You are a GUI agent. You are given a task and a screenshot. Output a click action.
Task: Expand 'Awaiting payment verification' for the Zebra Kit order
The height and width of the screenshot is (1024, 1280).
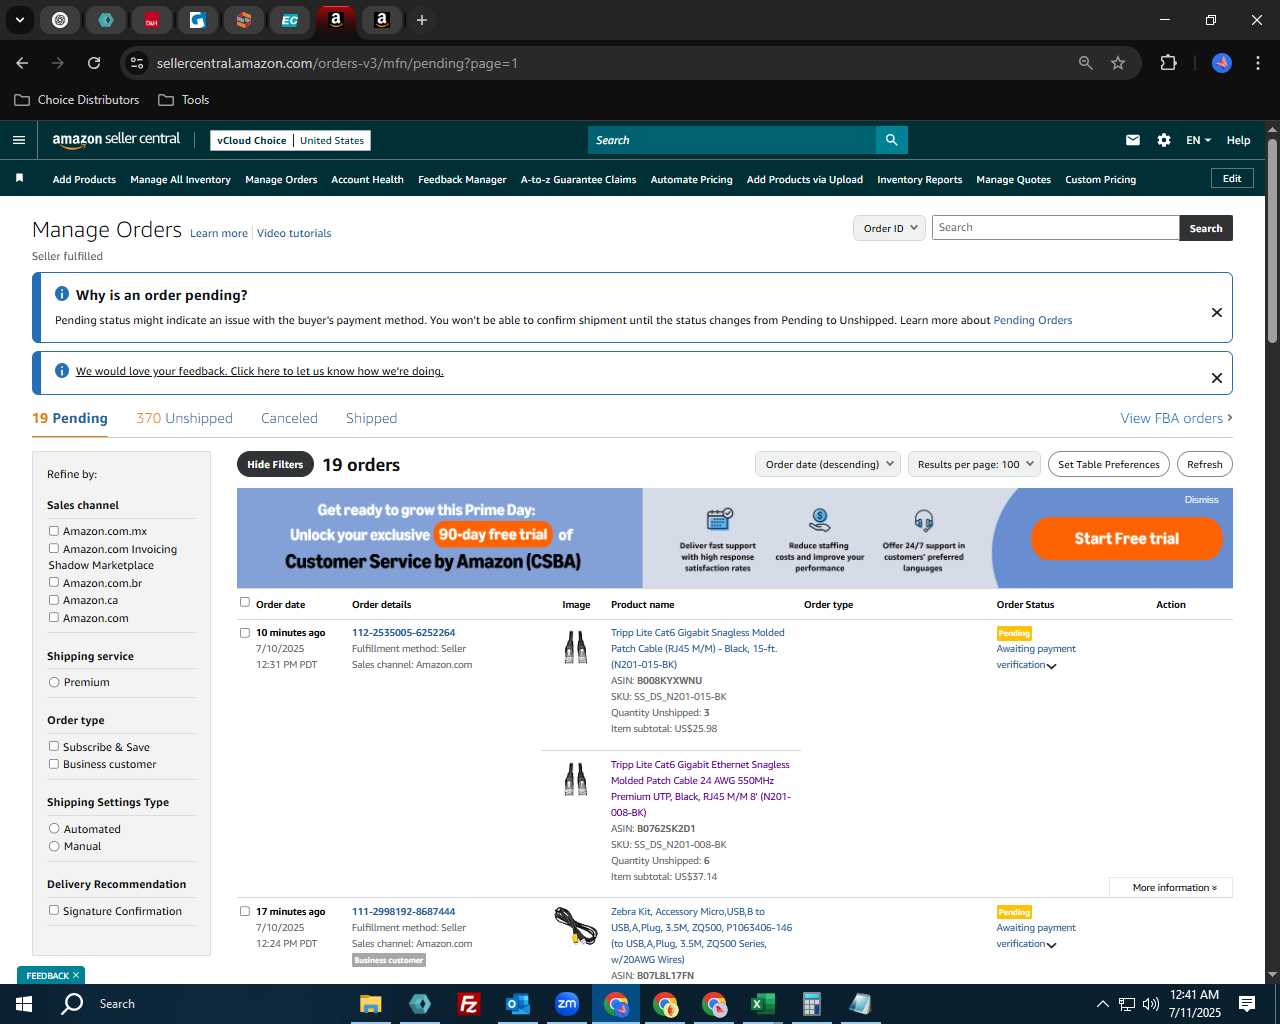point(1051,945)
